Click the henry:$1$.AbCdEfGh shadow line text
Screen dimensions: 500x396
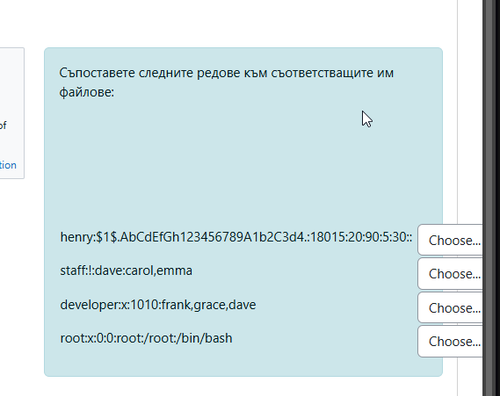pyautogui.click(x=236, y=237)
